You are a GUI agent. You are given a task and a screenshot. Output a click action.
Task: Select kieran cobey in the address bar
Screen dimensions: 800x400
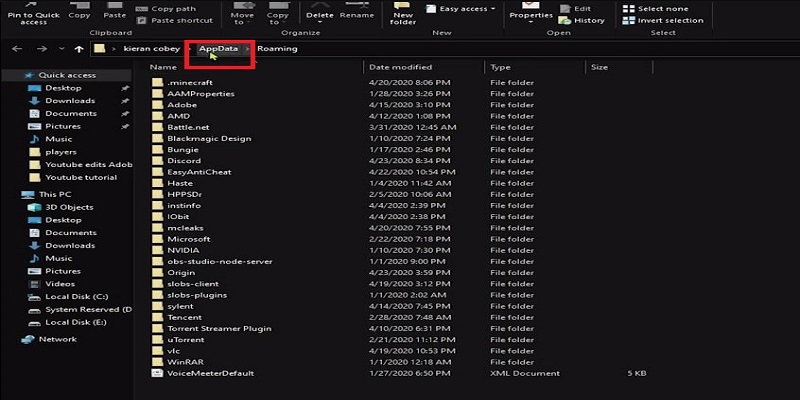(x=152, y=49)
